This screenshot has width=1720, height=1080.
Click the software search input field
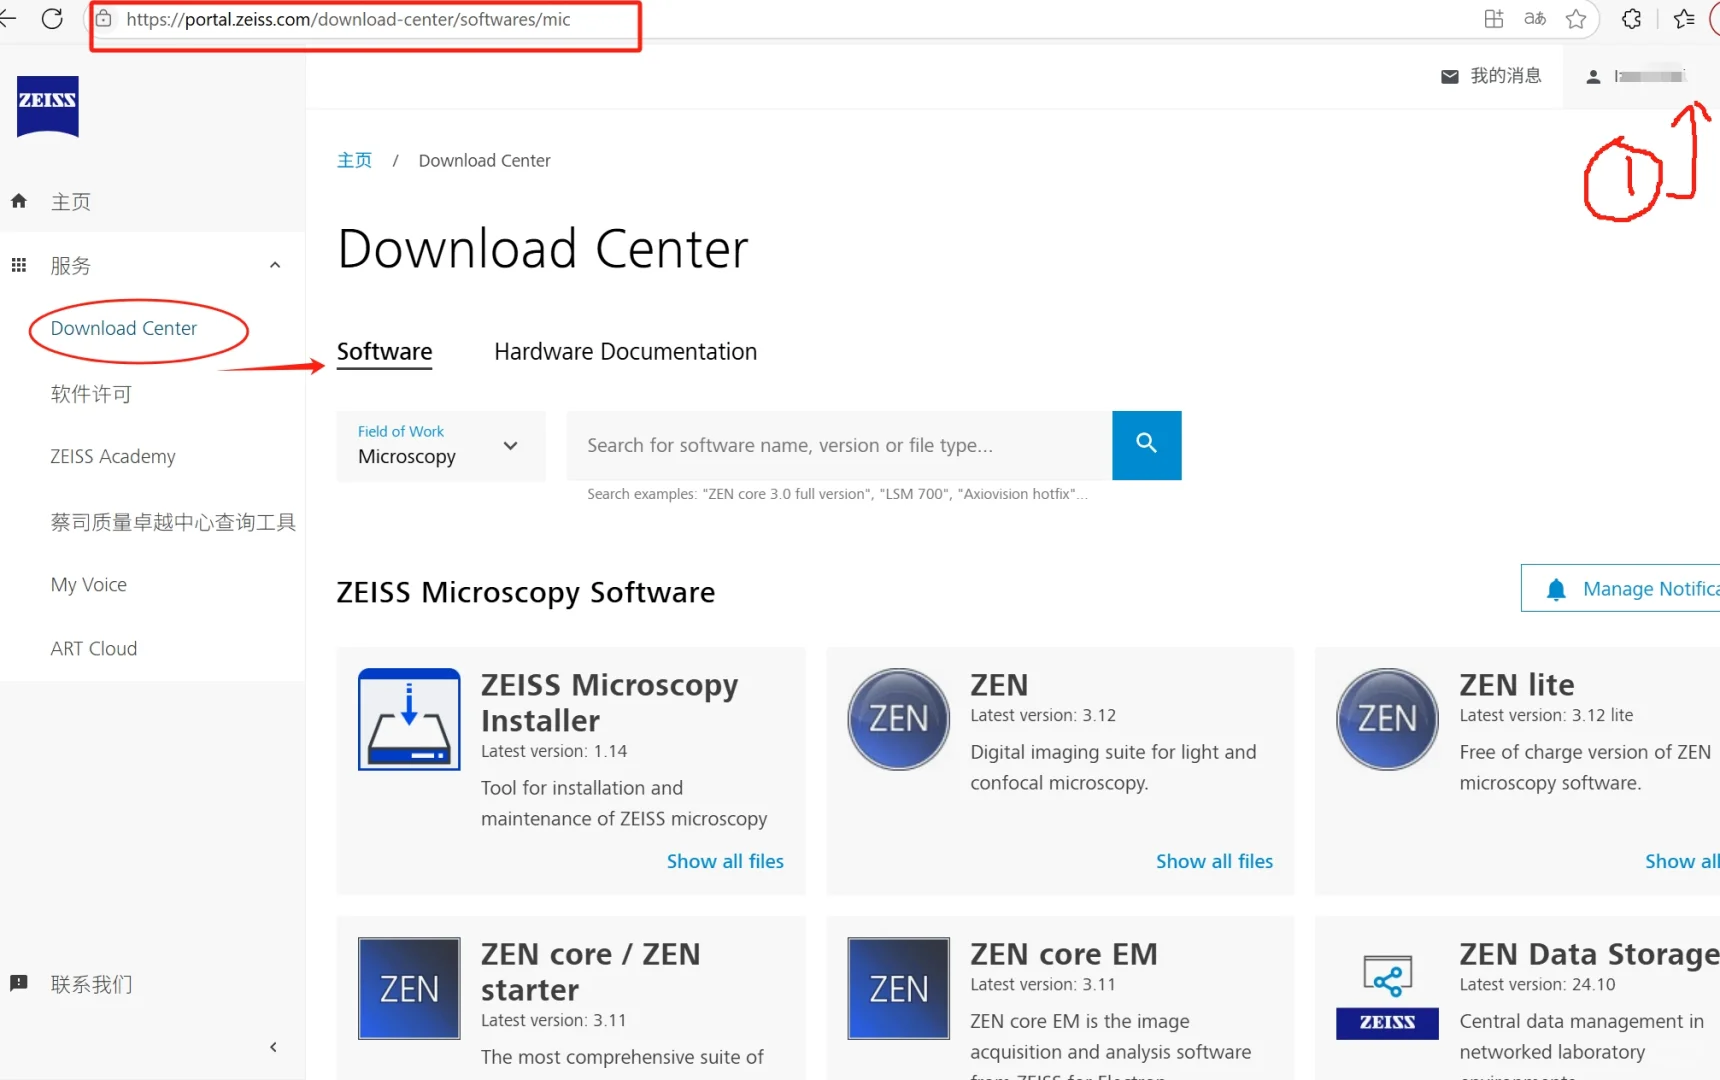(839, 446)
